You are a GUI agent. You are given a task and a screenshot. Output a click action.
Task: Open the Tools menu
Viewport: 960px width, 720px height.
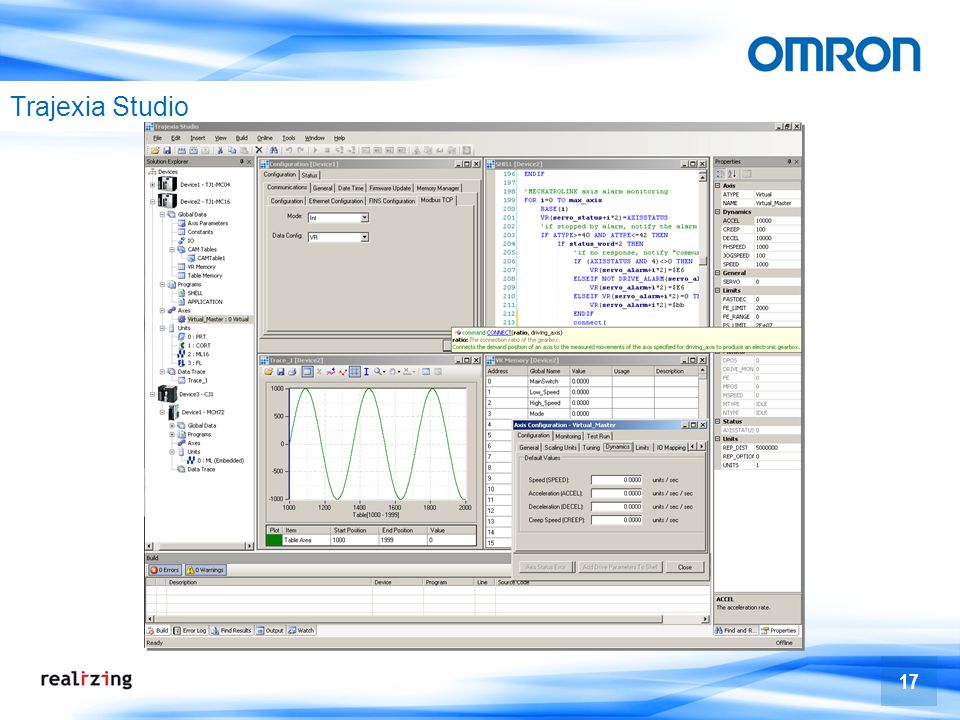(289, 138)
